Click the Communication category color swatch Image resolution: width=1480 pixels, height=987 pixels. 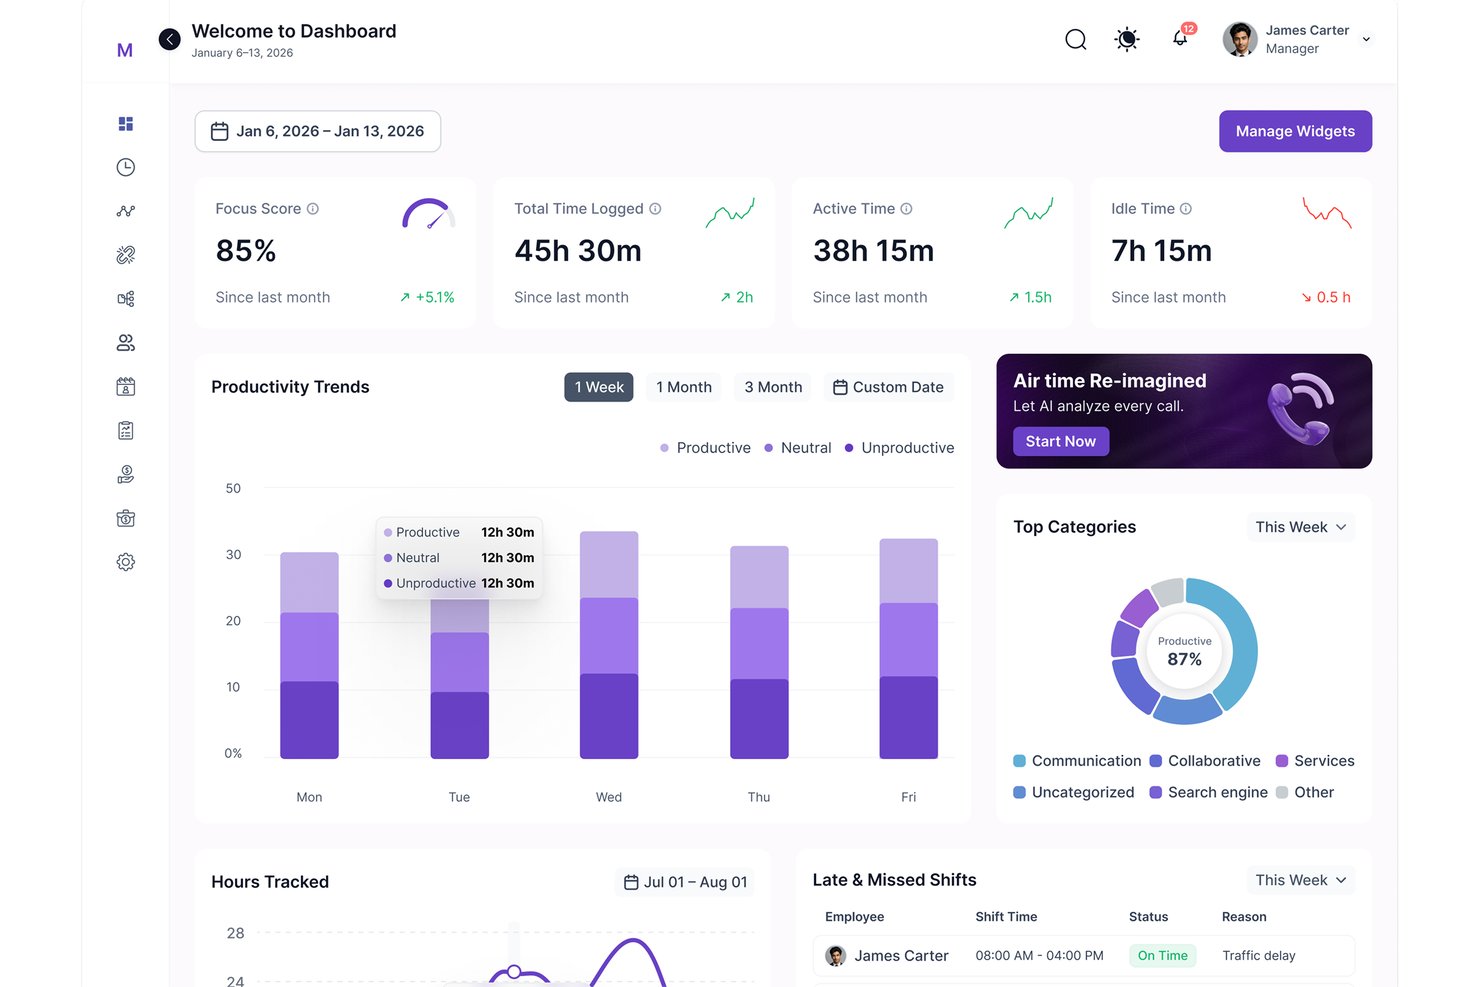point(1020,761)
